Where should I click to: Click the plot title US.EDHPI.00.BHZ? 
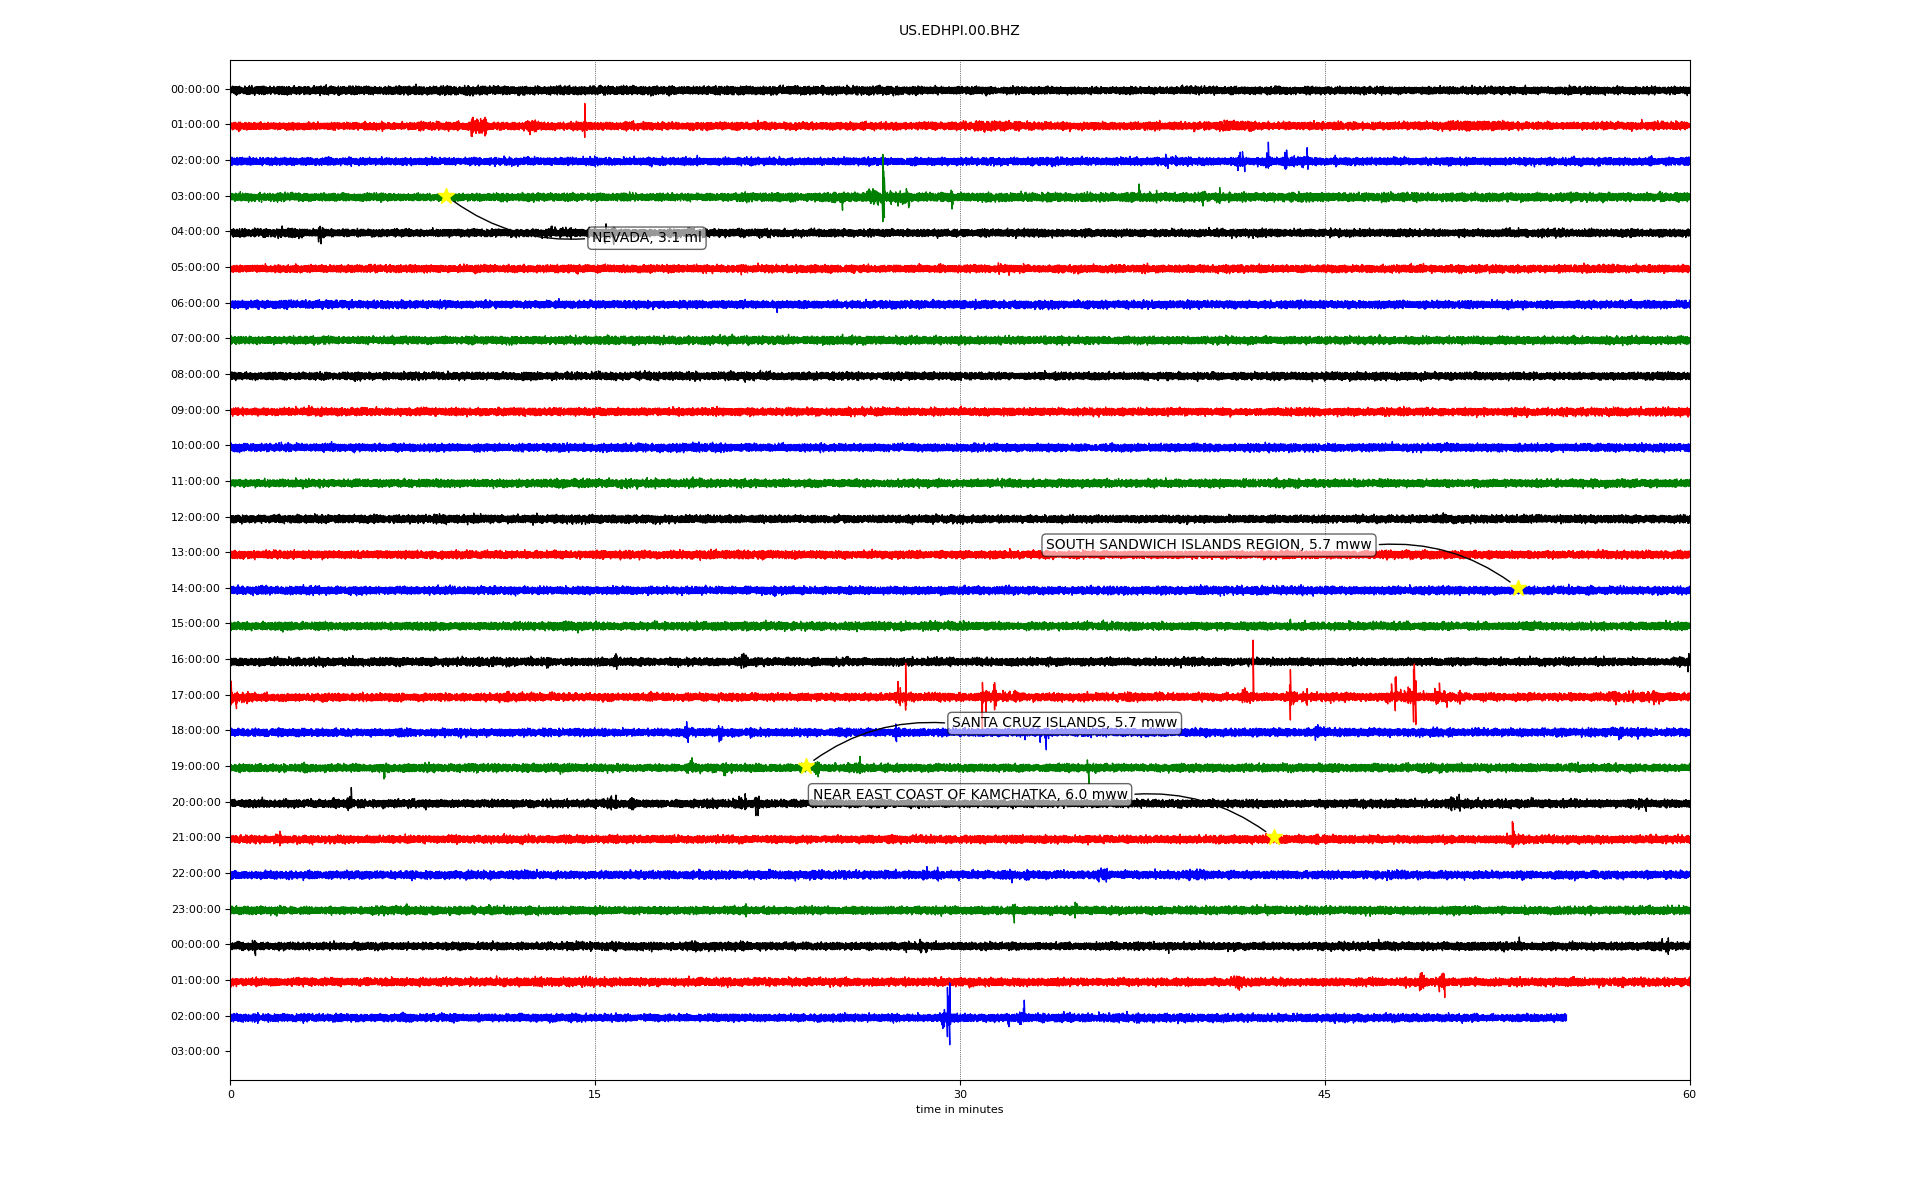(959, 31)
